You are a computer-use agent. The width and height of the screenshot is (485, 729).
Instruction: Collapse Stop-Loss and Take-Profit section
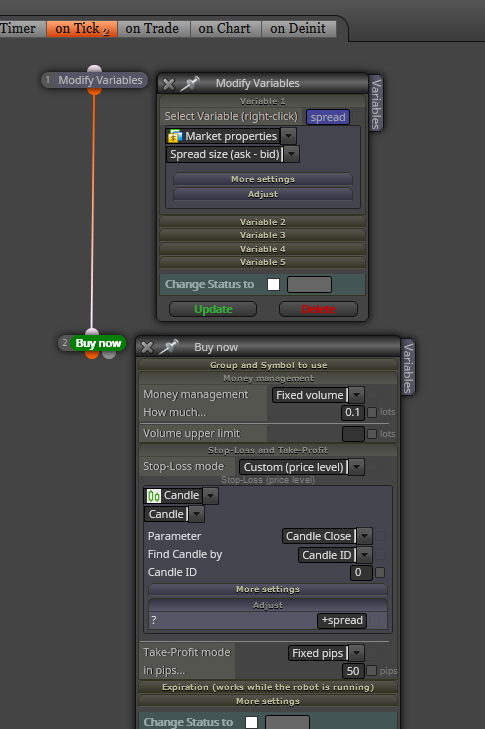pyautogui.click(x=268, y=450)
